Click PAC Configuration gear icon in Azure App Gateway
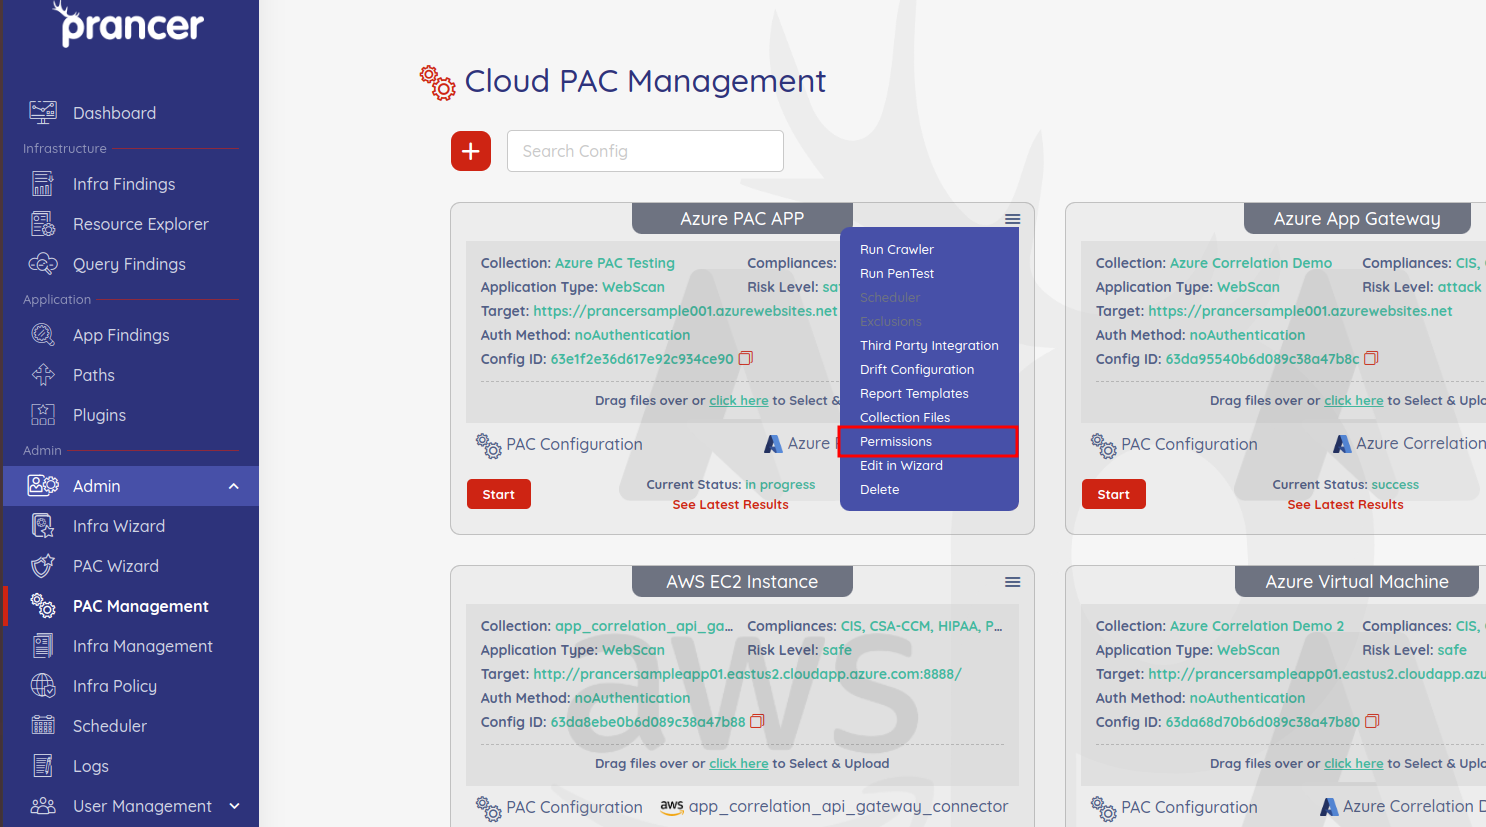 (1103, 445)
